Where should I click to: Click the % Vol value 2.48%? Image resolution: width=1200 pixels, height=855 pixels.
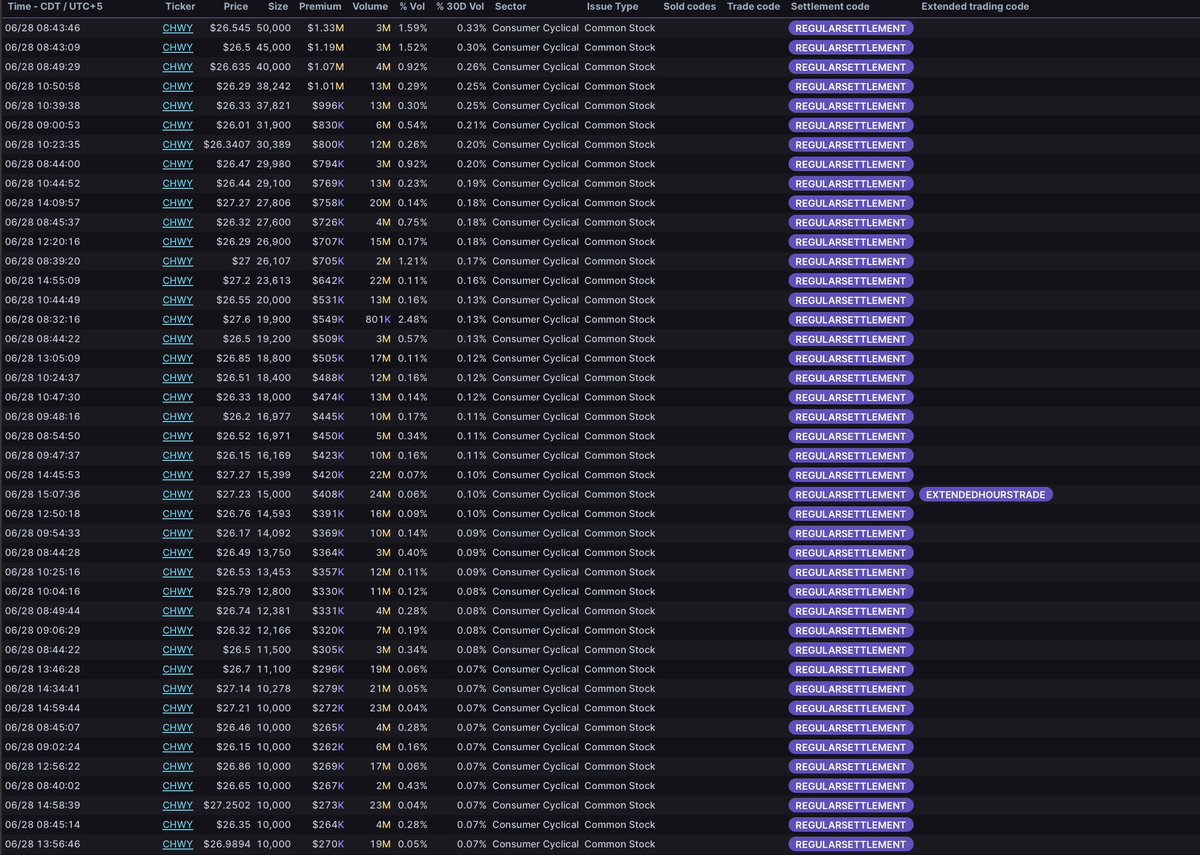(412, 320)
